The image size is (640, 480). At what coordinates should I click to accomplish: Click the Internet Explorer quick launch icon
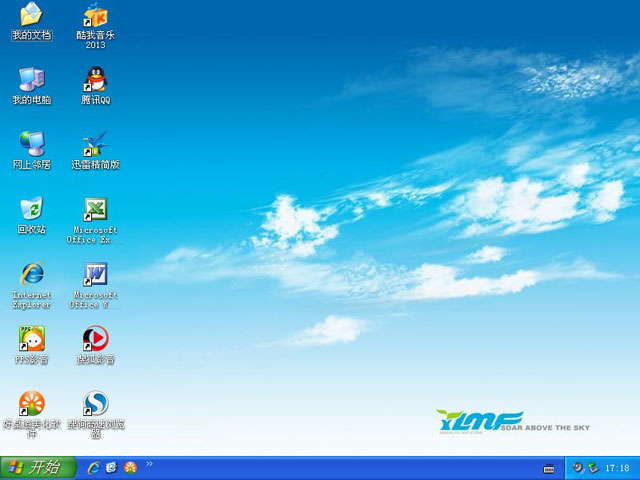click(x=94, y=468)
